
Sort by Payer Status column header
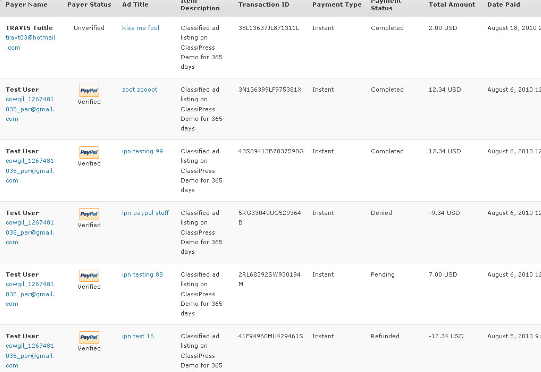pos(89,5)
